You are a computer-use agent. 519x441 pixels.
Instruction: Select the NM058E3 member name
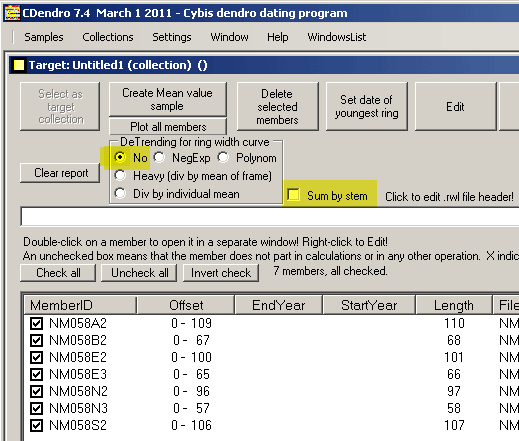click(78, 374)
